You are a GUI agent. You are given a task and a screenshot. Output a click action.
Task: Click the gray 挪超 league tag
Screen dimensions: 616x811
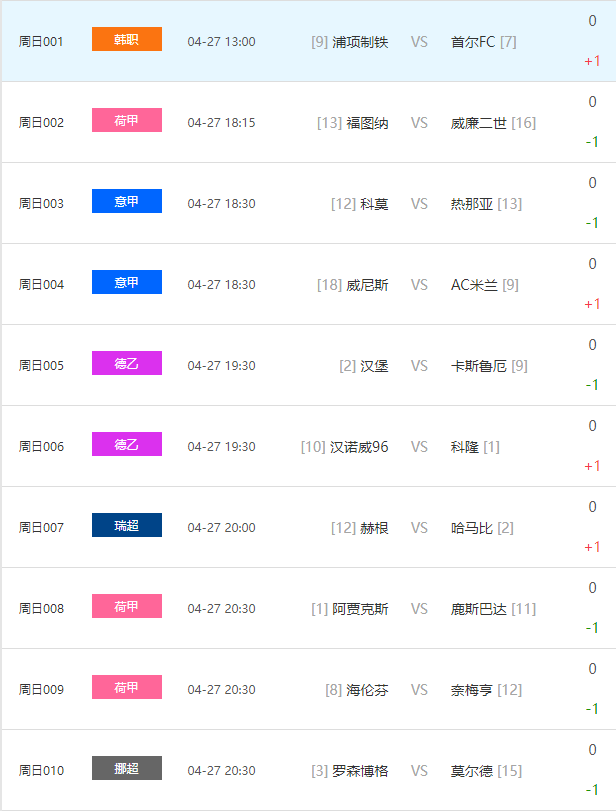click(126, 769)
